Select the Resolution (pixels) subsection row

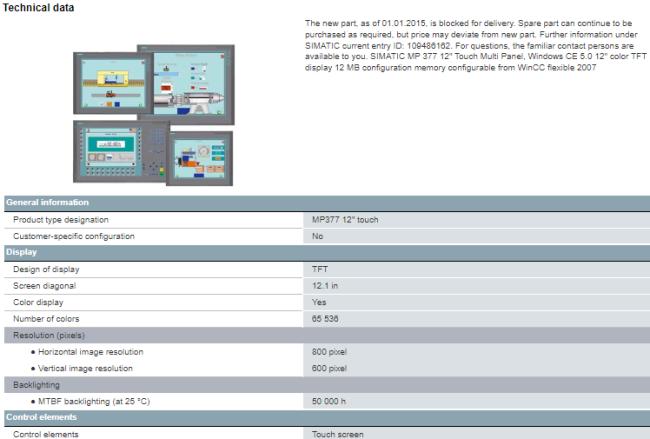[x=54, y=335]
